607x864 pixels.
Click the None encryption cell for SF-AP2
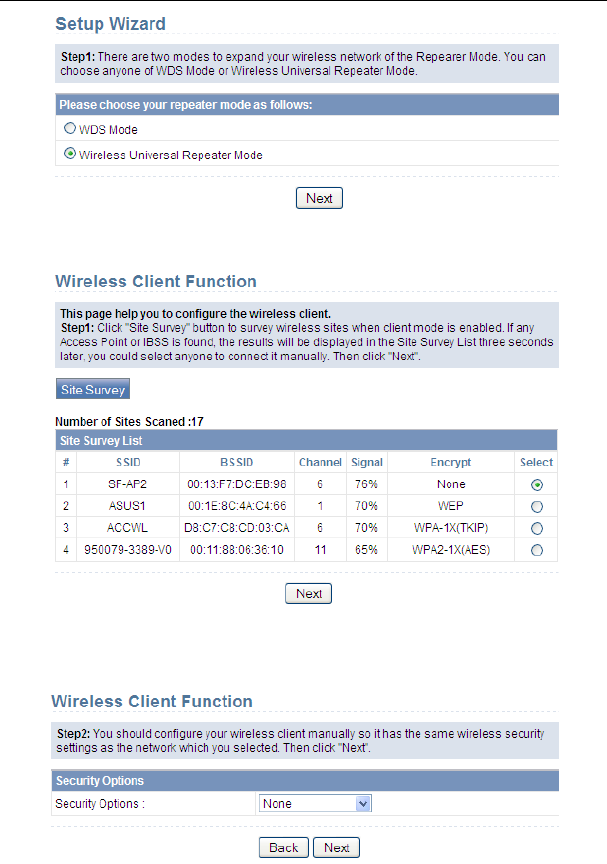point(451,484)
